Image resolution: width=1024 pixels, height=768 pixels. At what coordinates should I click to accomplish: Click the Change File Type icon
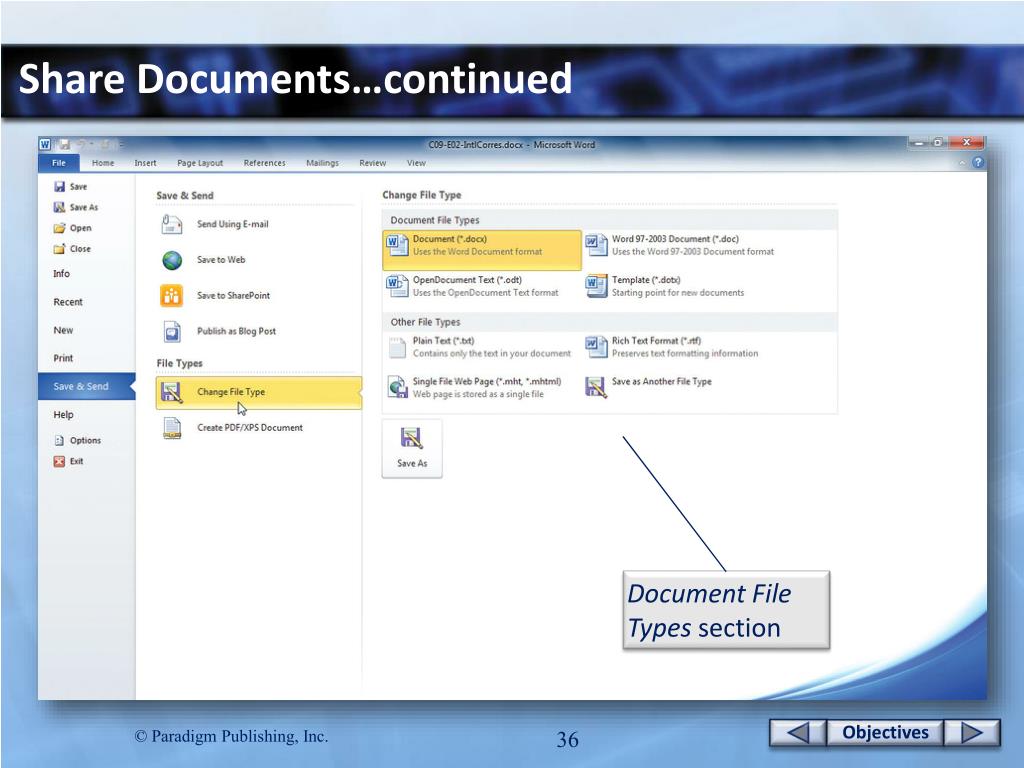tap(172, 392)
